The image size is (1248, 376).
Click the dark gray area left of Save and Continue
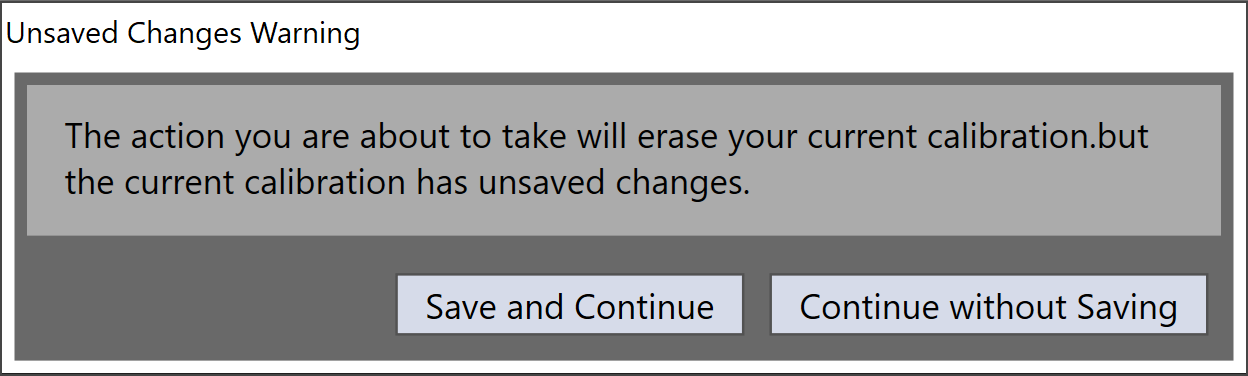[x=205, y=305]
